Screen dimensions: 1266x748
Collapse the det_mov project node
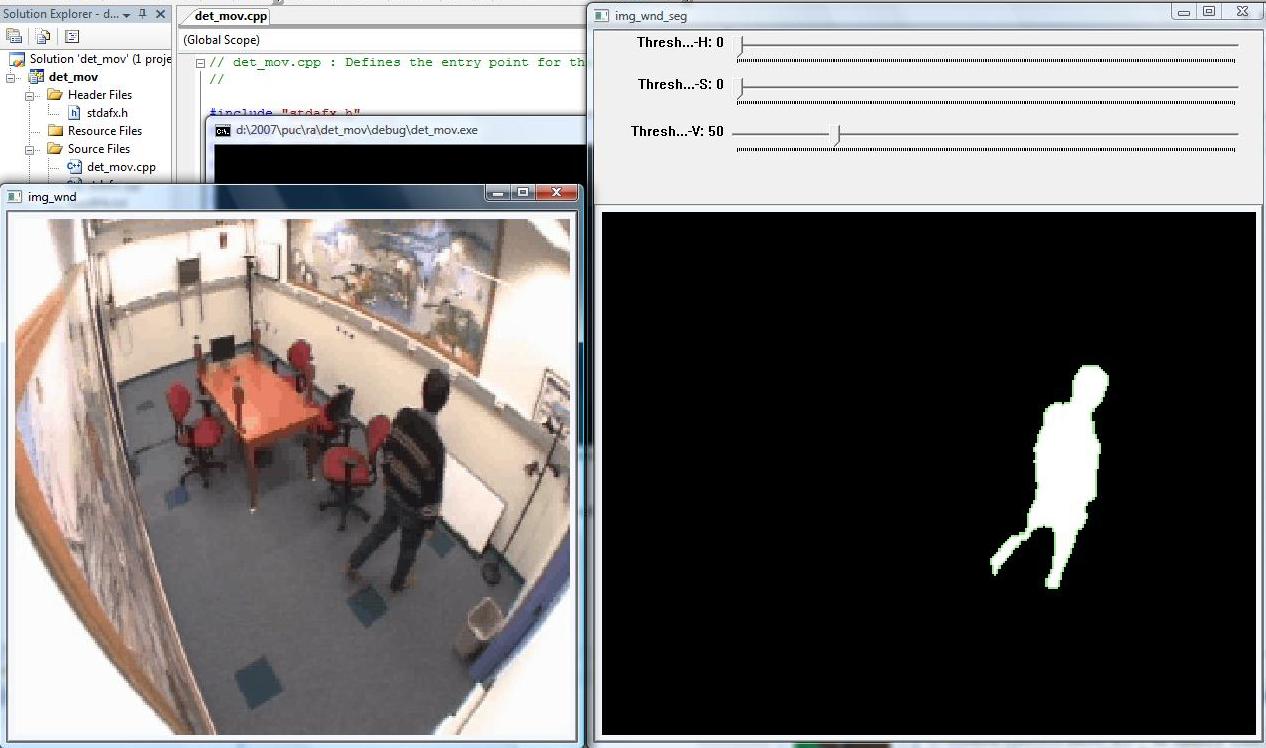click(x=12, y=77)
